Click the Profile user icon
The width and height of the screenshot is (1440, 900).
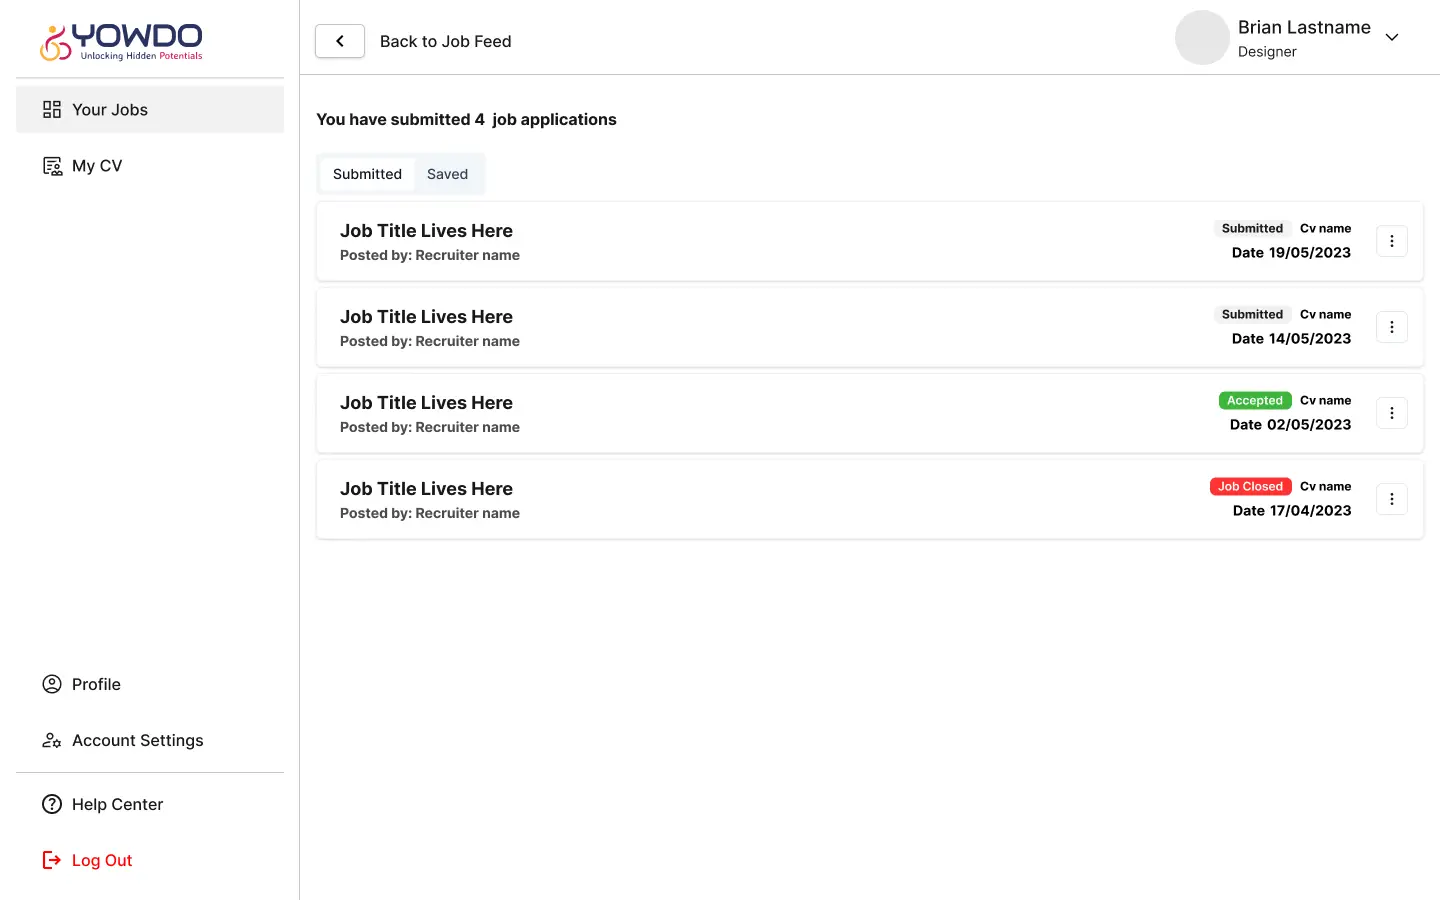click(52, 684)
